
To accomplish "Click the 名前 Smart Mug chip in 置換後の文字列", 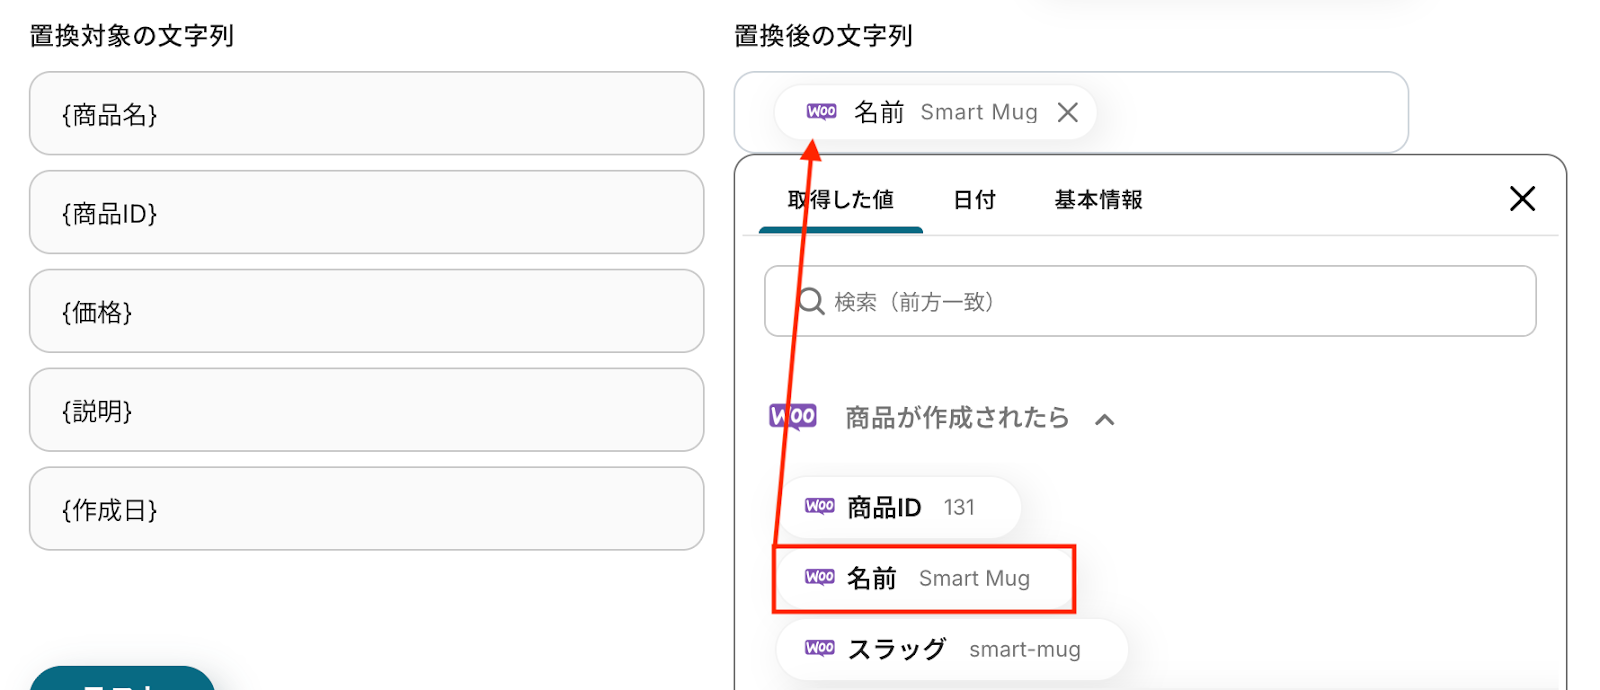I will coord(935,112).
